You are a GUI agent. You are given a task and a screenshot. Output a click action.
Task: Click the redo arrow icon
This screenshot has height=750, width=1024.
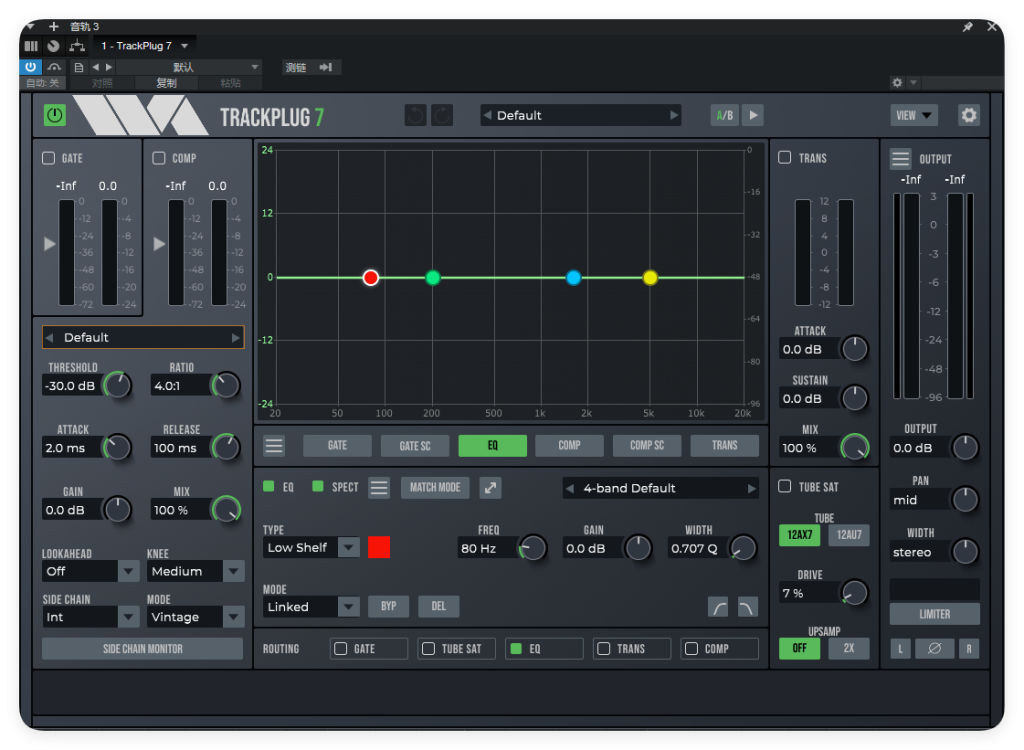coord(442,116)
